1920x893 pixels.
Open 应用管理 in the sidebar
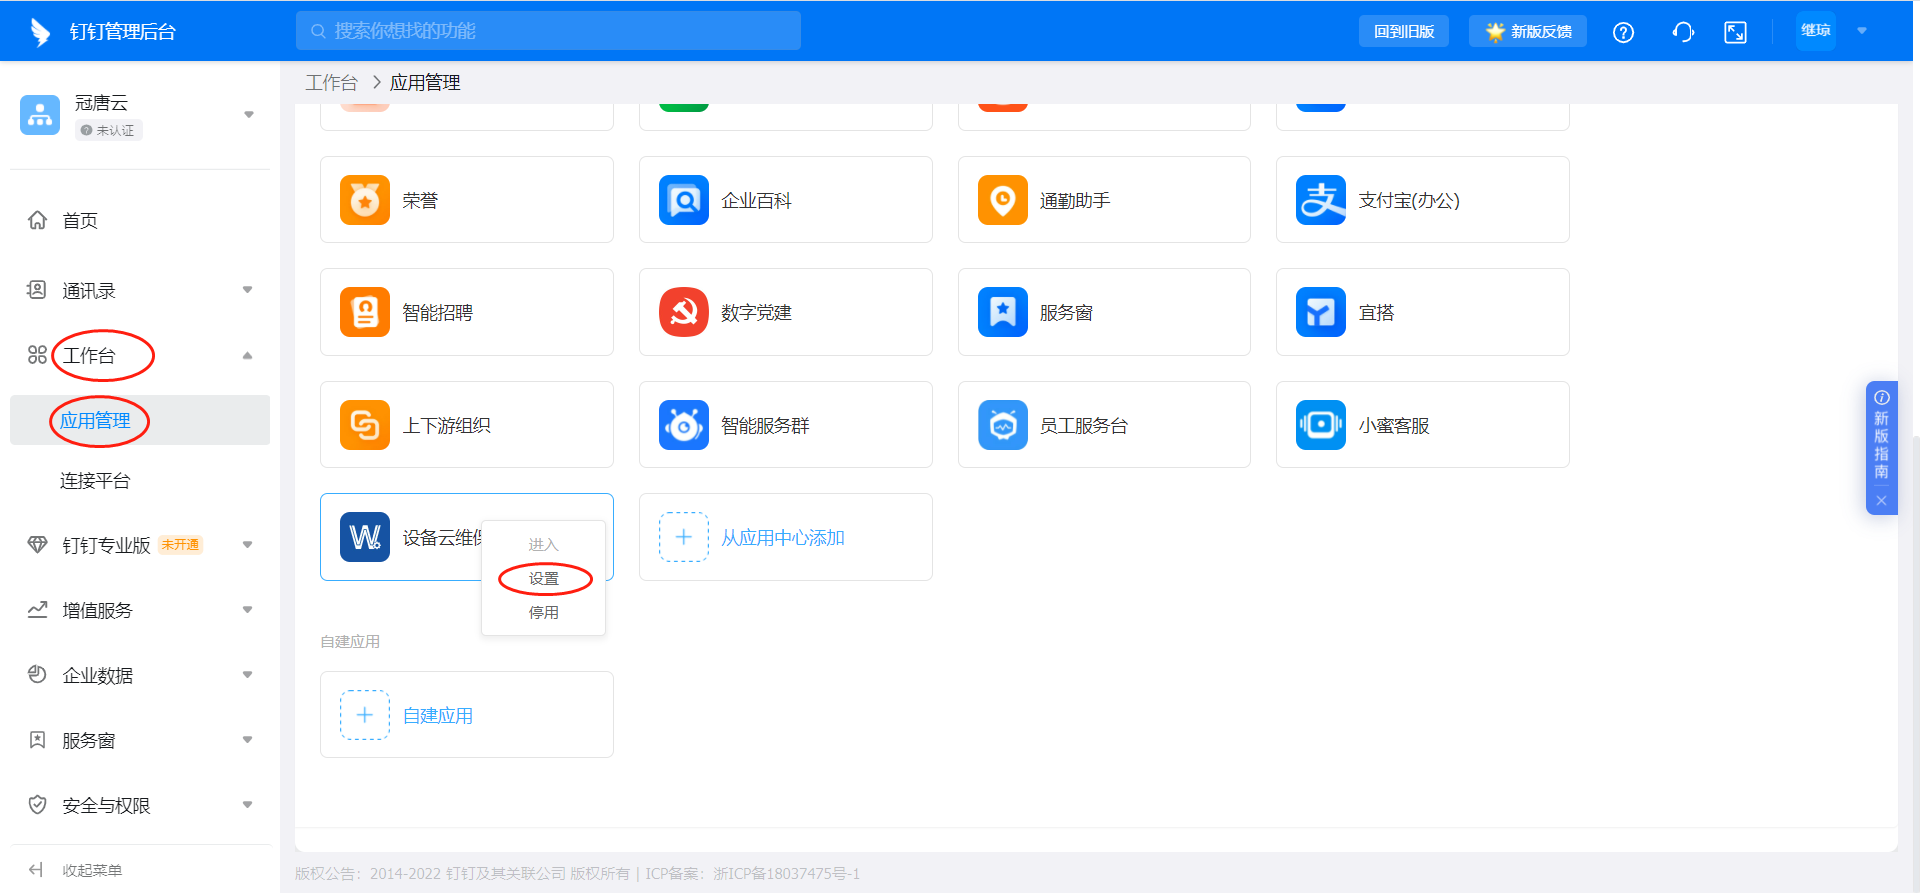[x=140, y=420]
